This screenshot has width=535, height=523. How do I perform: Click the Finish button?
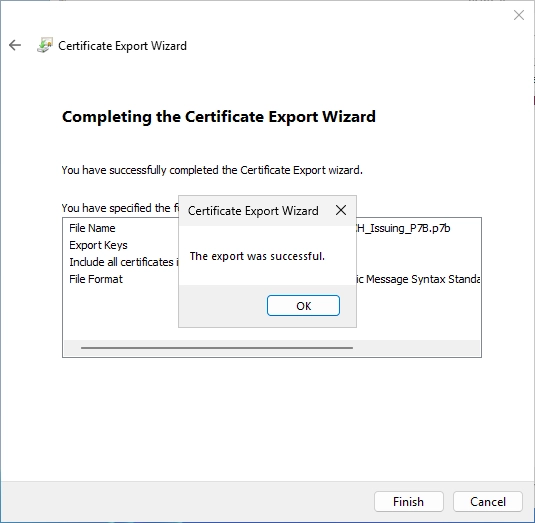[409, 502]
